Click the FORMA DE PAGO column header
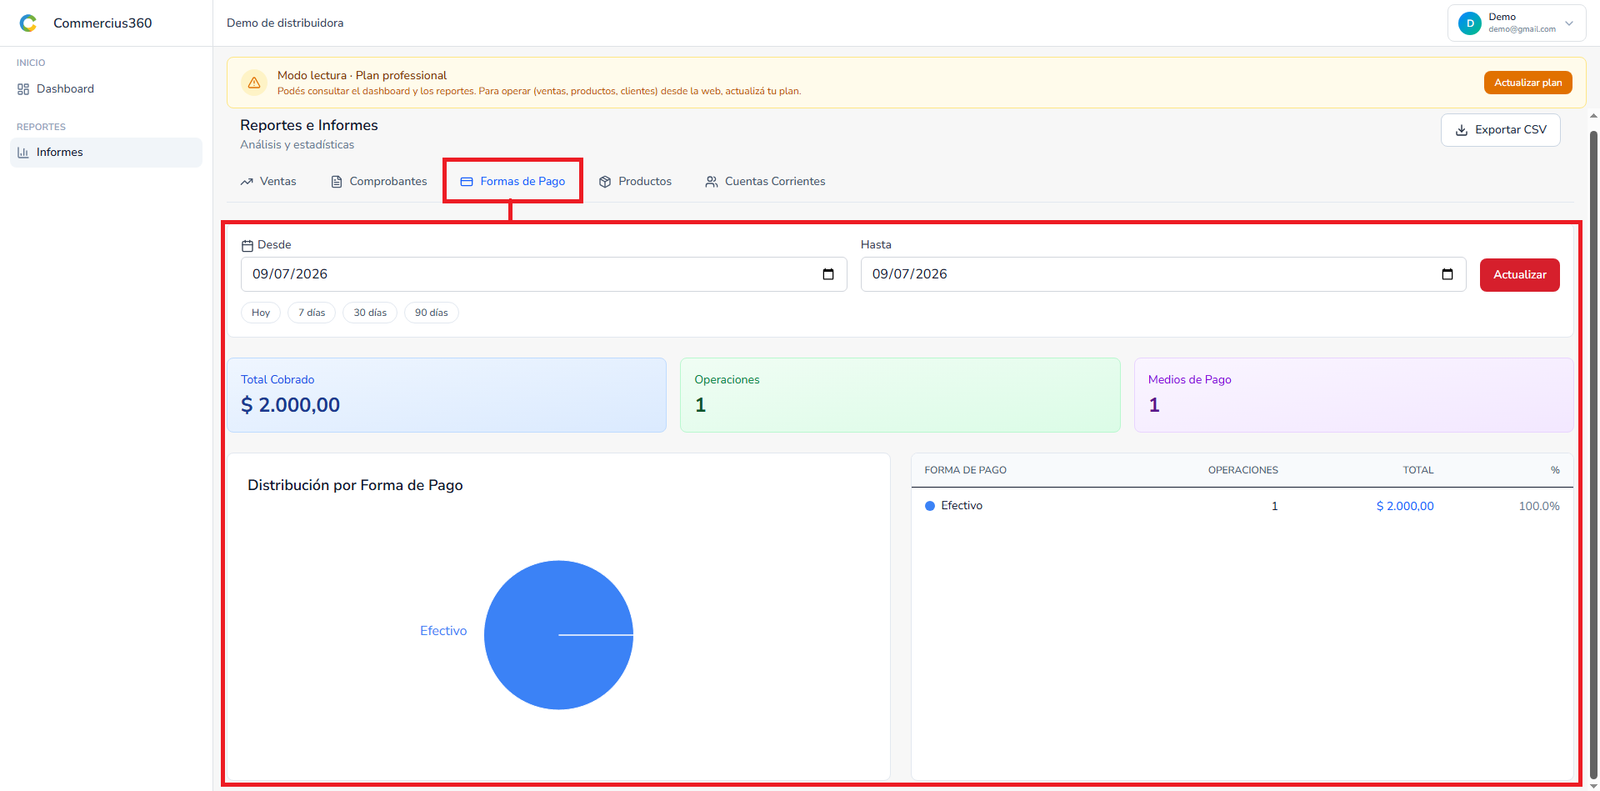 [x=965, y=470]
